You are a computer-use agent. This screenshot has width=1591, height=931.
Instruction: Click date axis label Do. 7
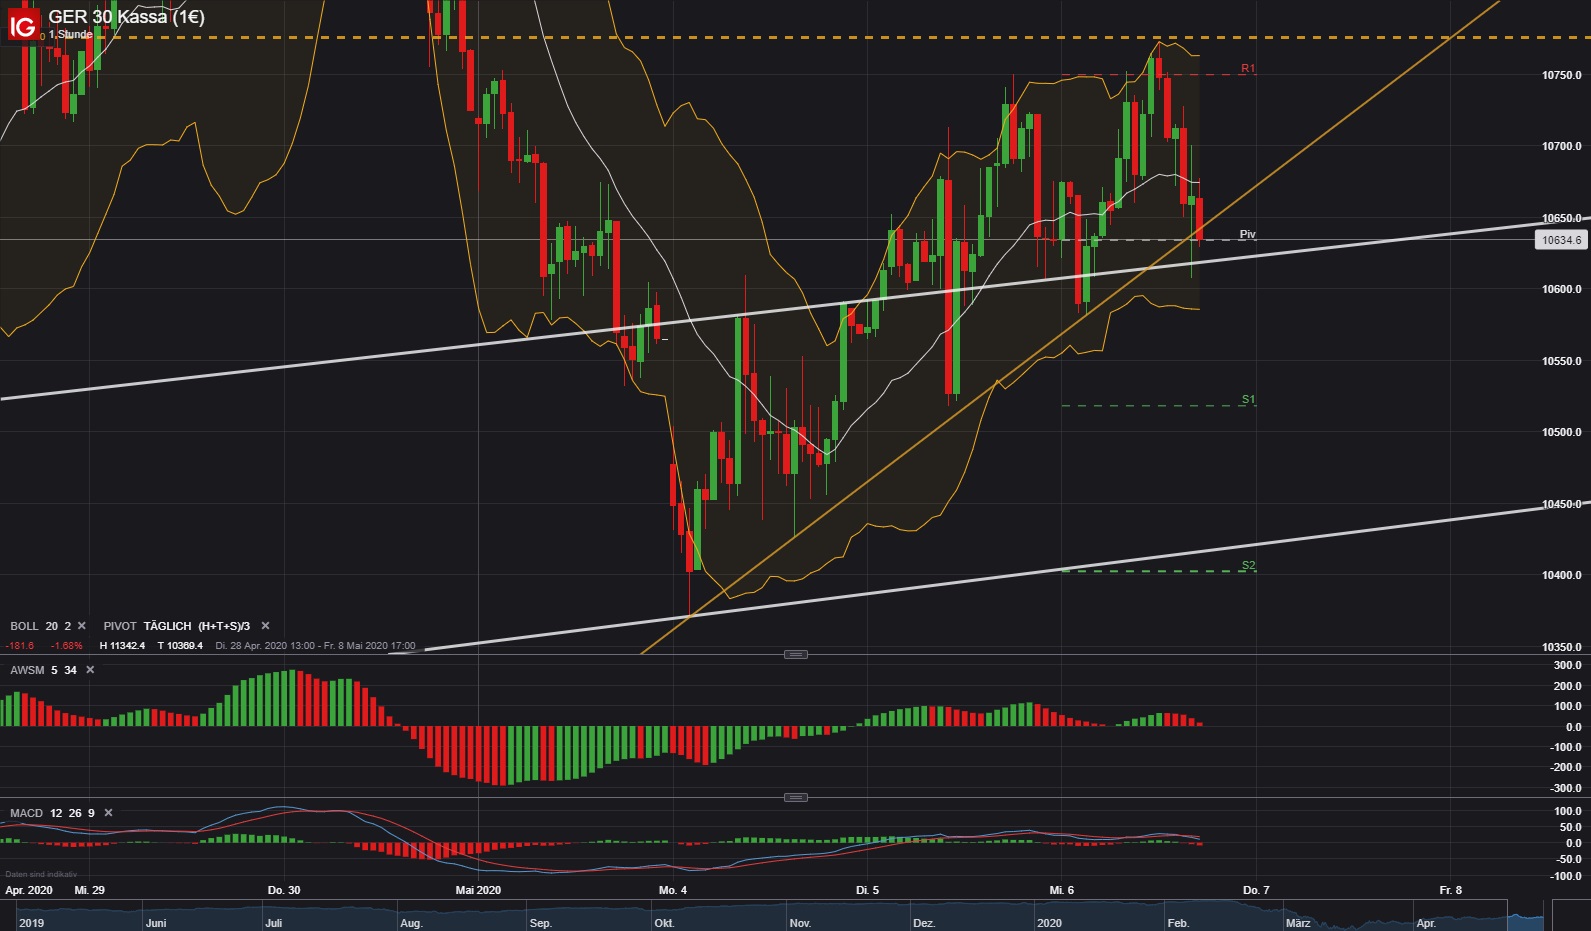(1256, 890)
